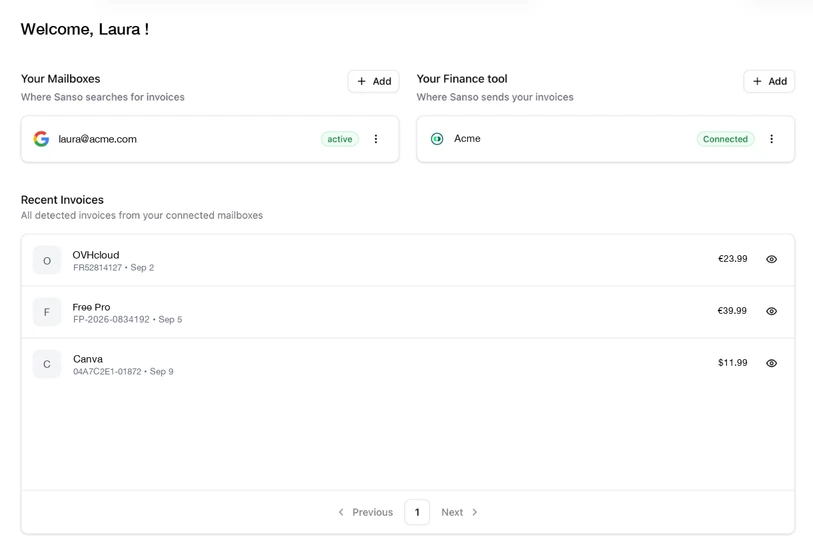Add a new mailbox with the Add button

(x=373, y=81)
